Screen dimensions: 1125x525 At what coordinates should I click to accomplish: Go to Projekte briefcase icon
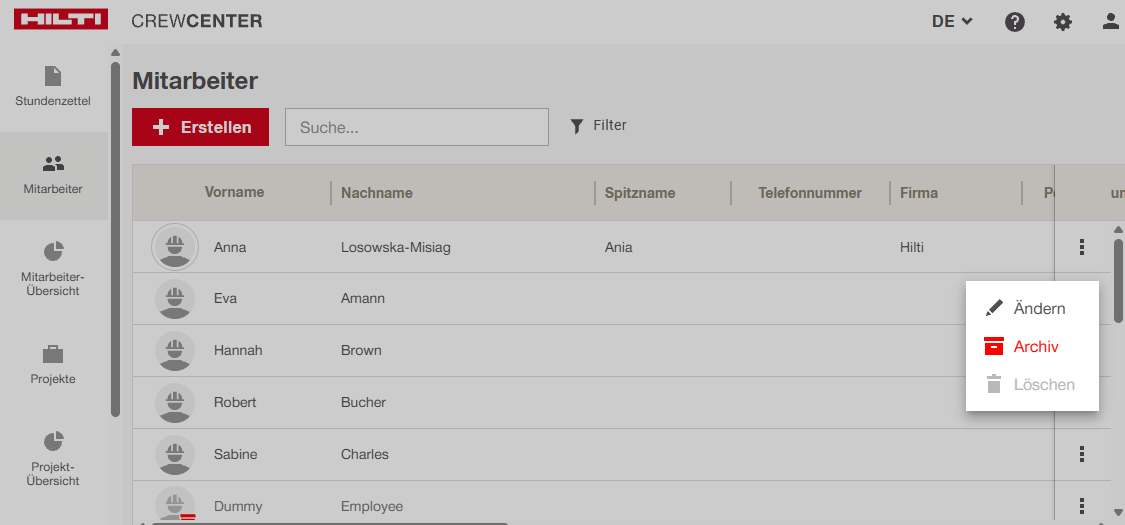tap(53, 365)
